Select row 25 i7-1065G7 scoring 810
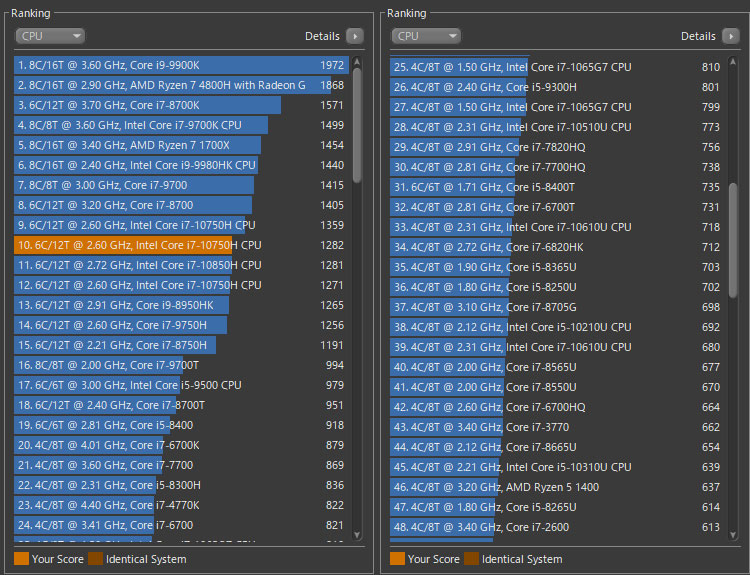 (558, 67)
